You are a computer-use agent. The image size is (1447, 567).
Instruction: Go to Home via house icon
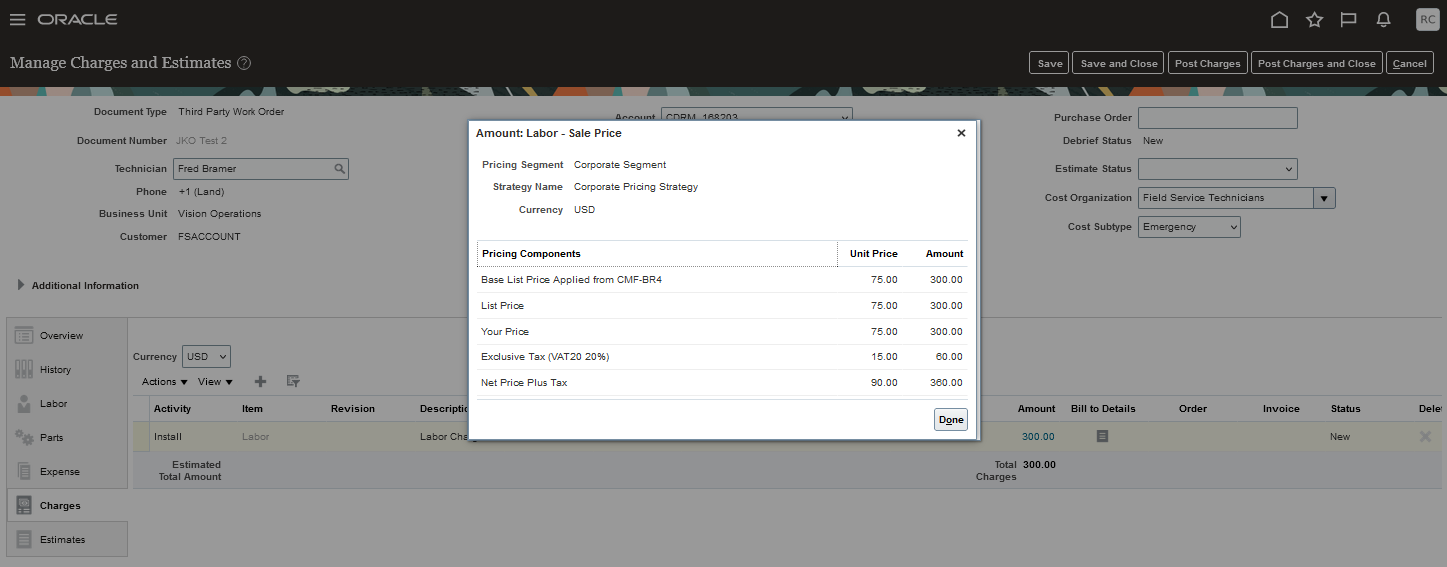click(x=1279, y=20)
